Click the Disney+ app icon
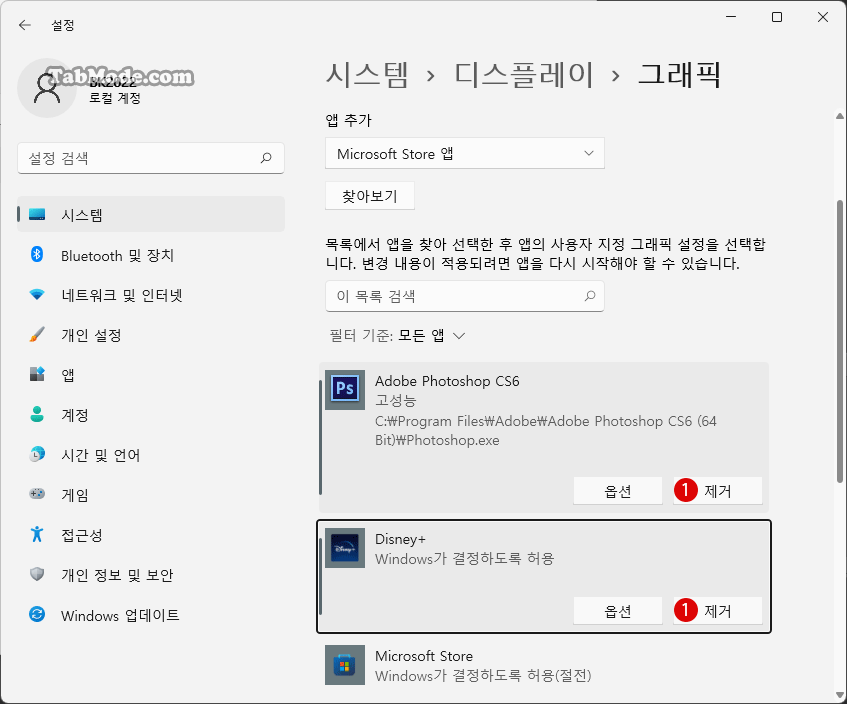The image size is (847, 704). pyautogui.click(x=345, y=548)
